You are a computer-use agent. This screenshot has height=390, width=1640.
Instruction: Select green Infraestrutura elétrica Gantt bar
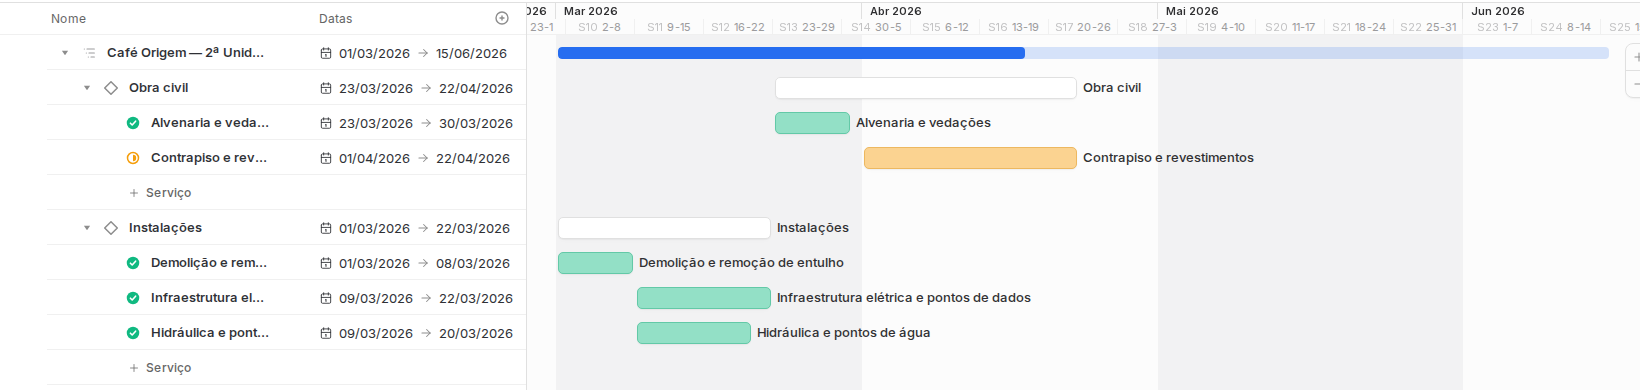[x=704, y=298]
